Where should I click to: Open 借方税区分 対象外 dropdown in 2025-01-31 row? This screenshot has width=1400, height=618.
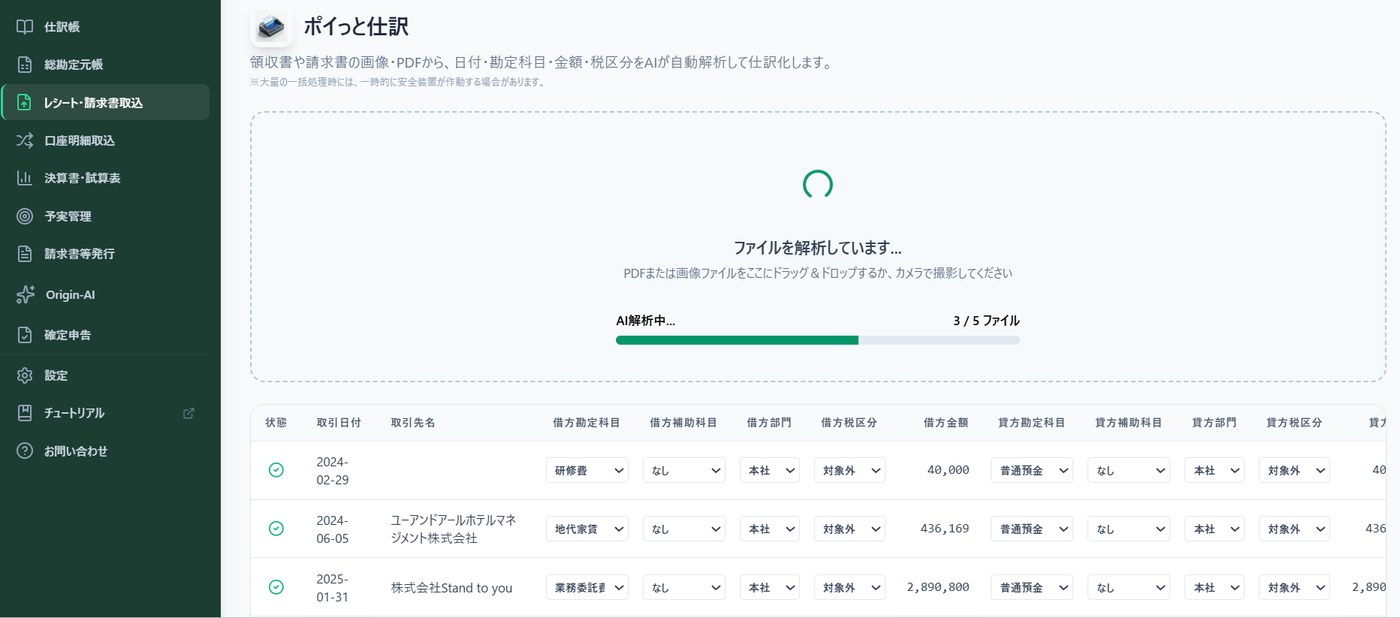(x=849, y=588)
